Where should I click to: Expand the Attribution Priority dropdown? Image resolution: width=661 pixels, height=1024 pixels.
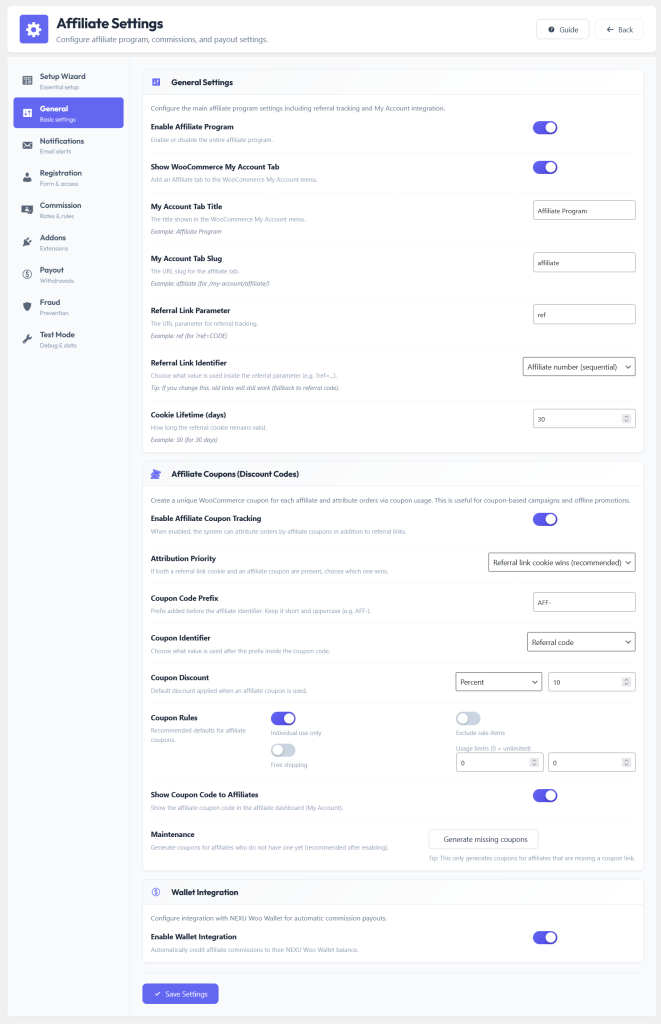tap(562, 562)
